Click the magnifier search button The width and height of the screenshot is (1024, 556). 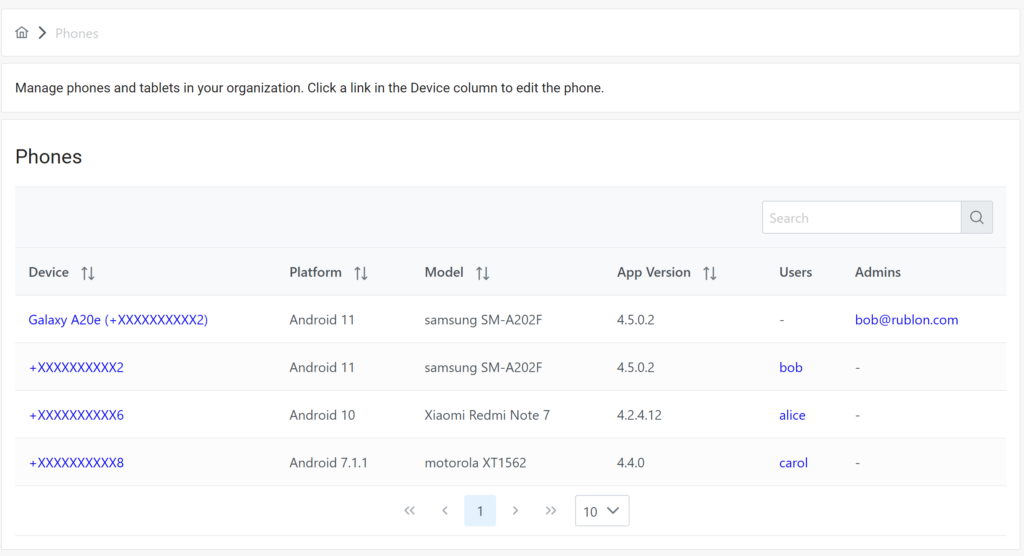[x=977, y=217]
